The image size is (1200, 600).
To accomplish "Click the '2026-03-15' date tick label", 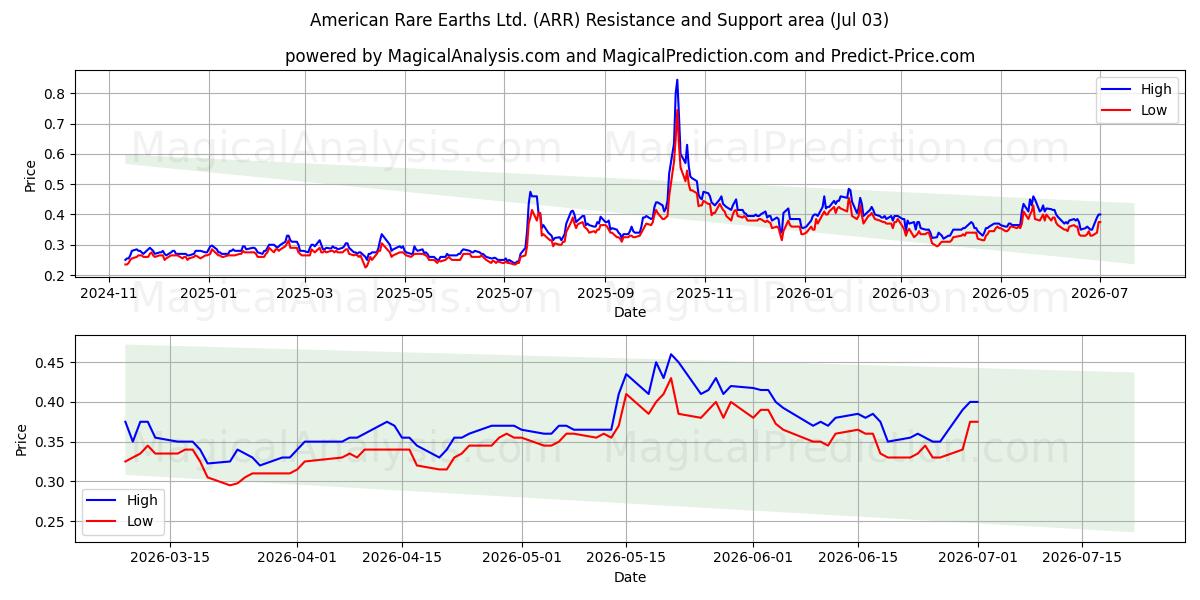I will pyautogui.click(x=170, y=558).
